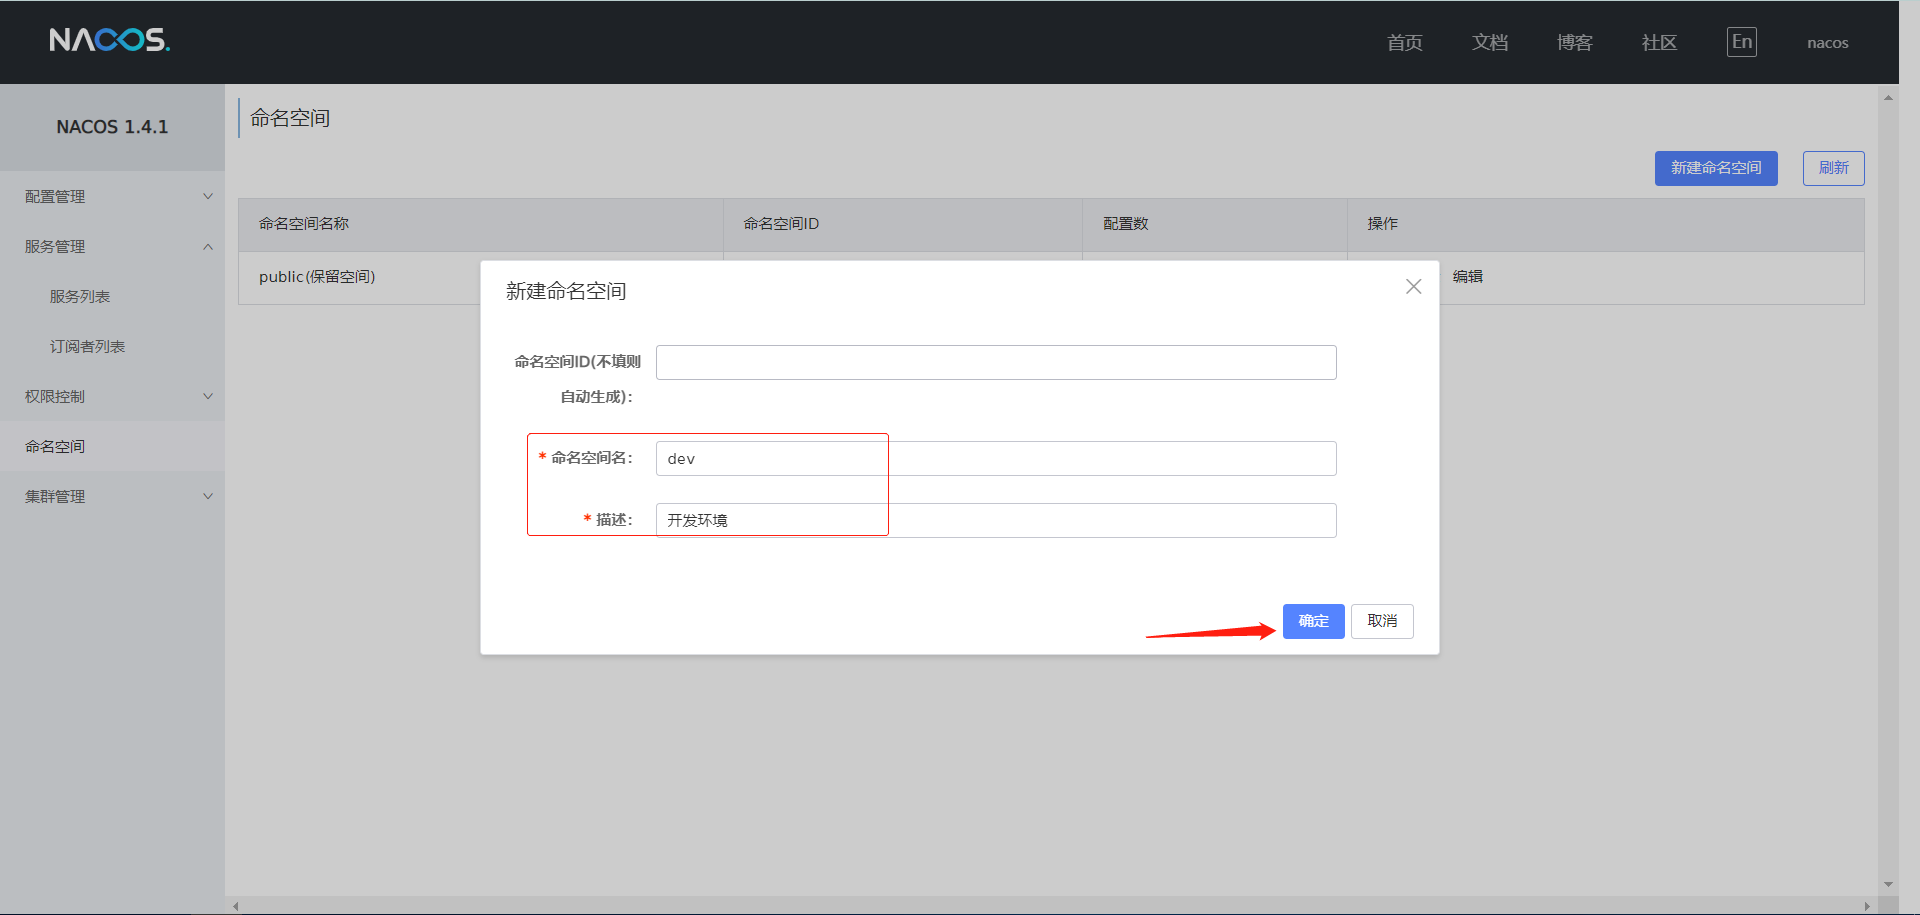
Task: Switch language with the En icon
Action: point(1741,42)
